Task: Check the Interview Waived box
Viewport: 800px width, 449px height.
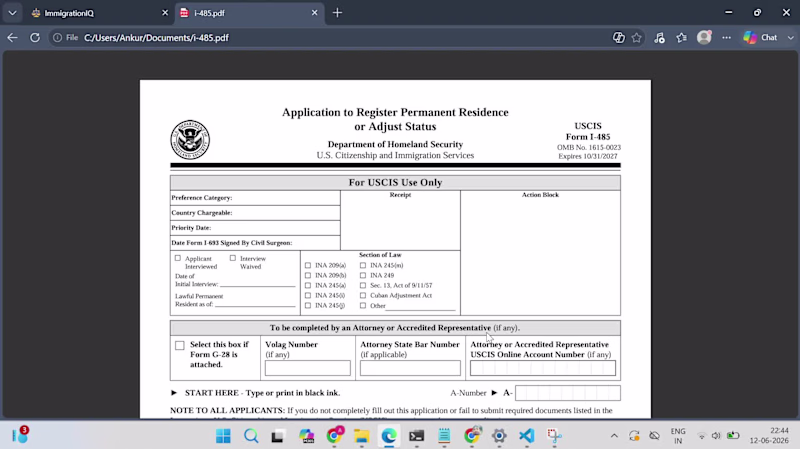Action: (x=233, y=258)
